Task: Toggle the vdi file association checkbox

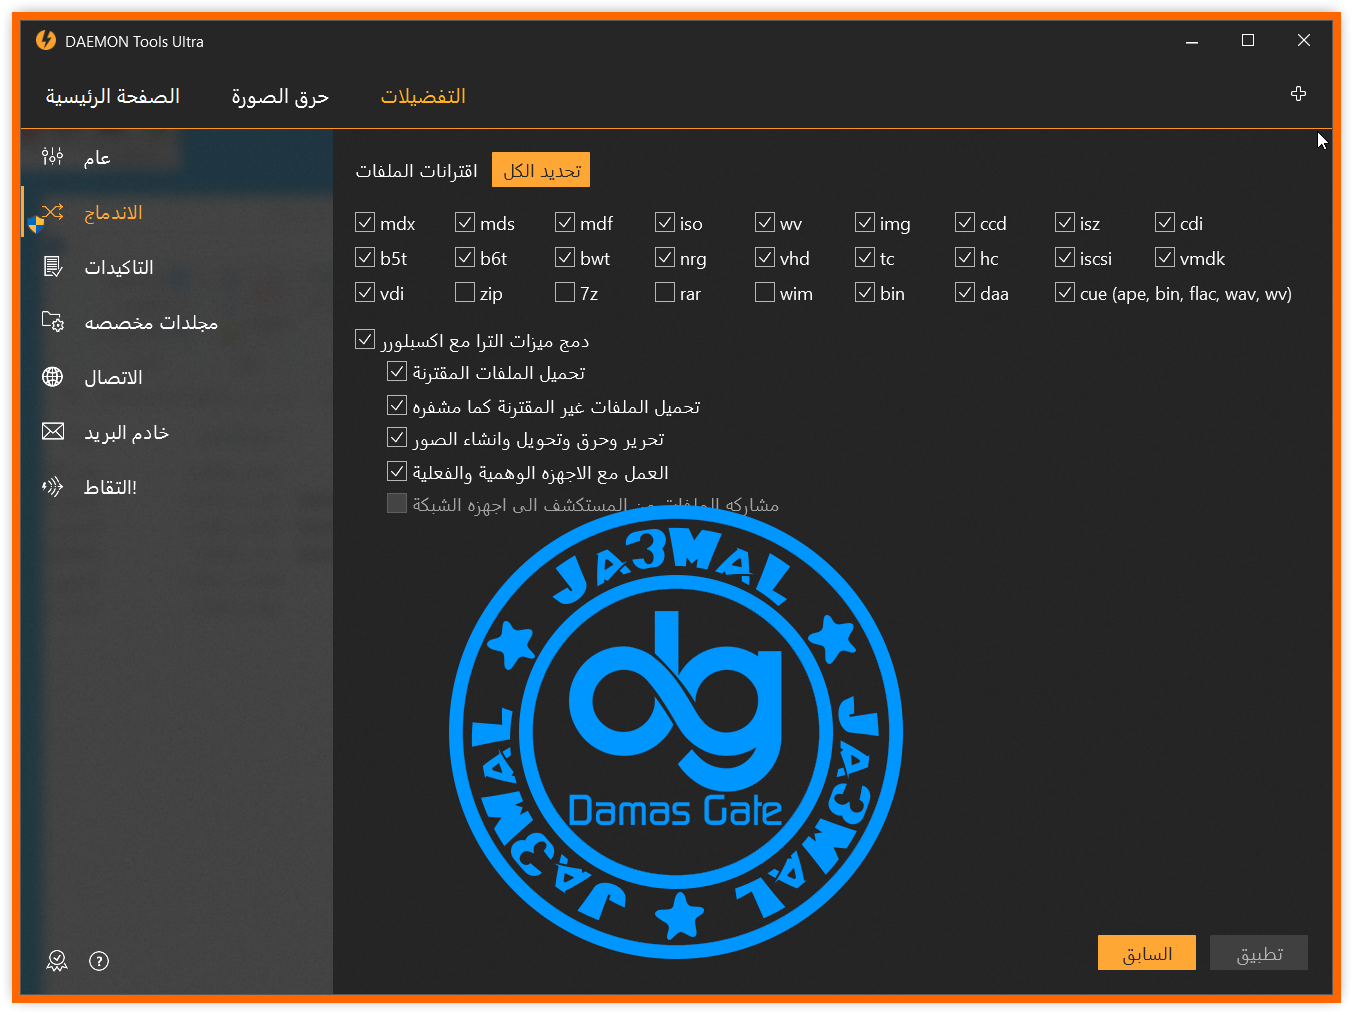Action: pos(365,292)
